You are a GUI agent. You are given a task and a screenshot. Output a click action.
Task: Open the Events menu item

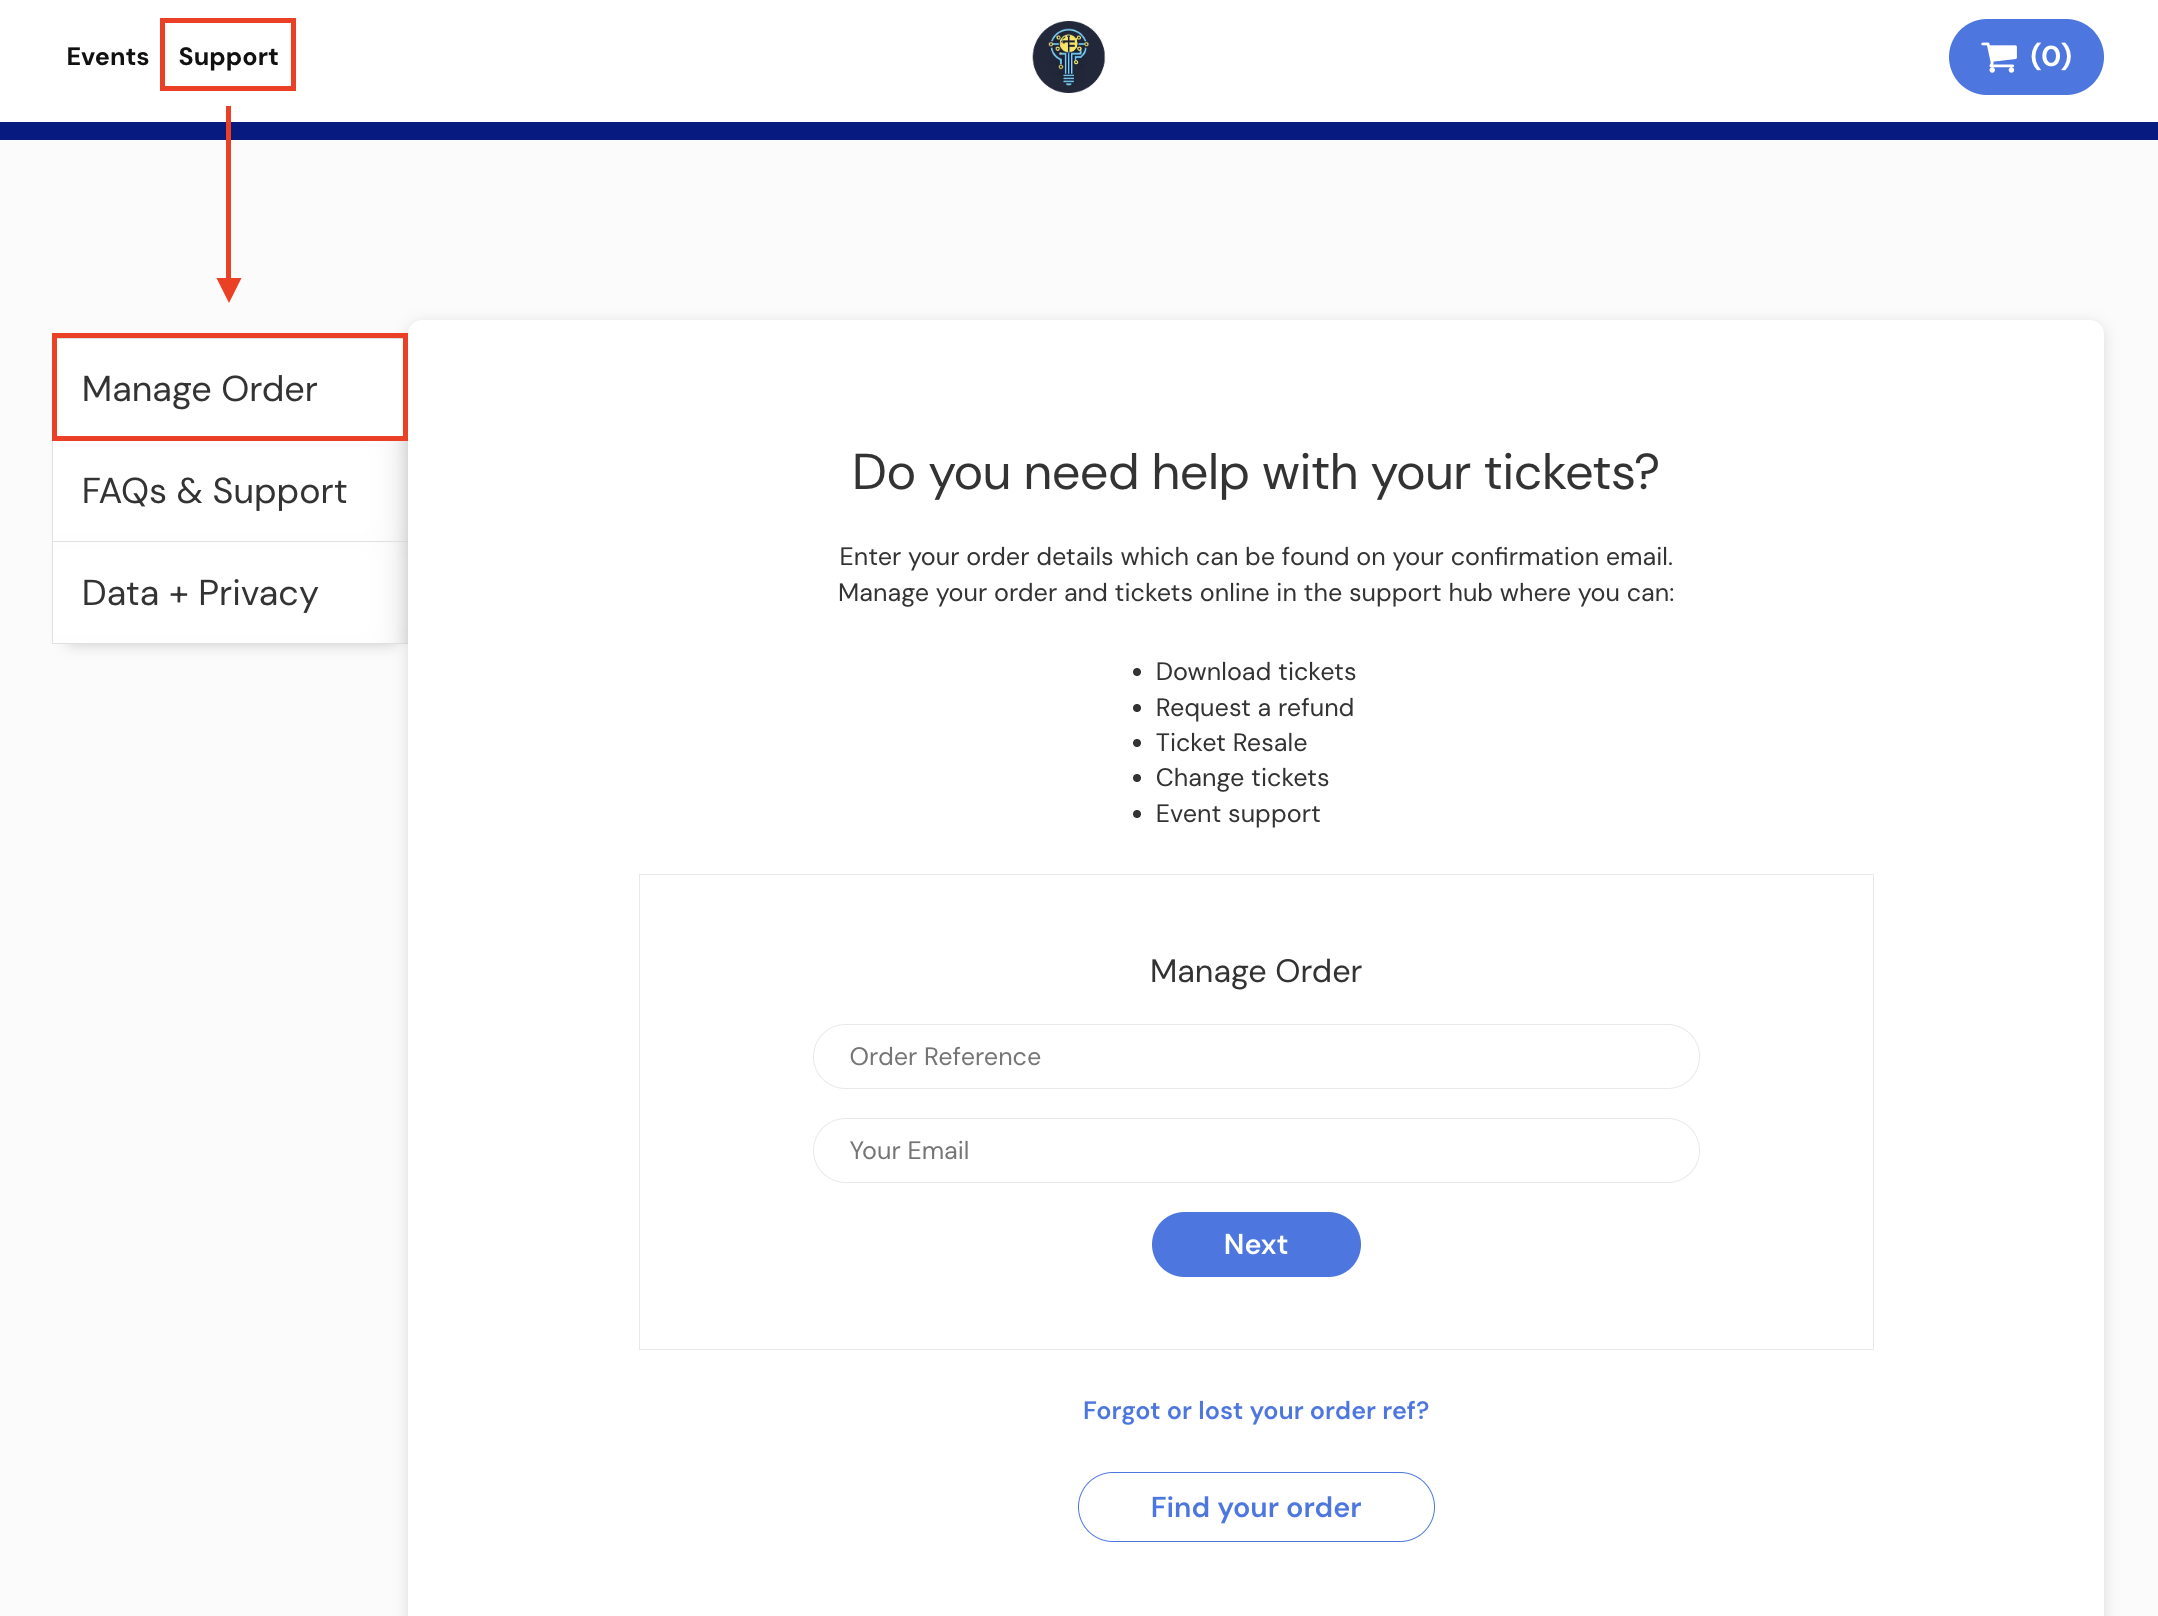pyautogui.click(x=107, y=57)
